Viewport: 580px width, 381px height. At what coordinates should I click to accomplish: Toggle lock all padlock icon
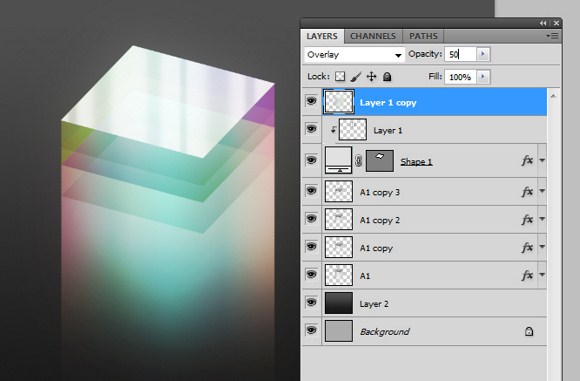click(387, 77)
